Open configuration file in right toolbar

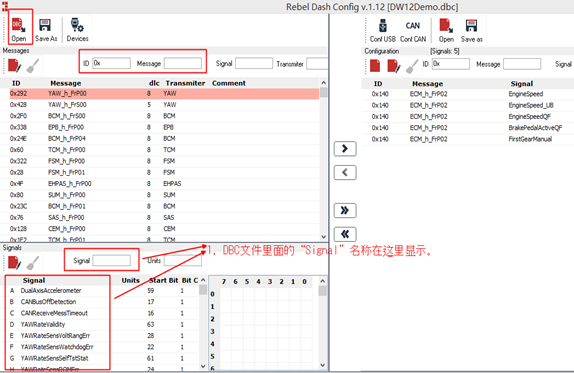446,30
